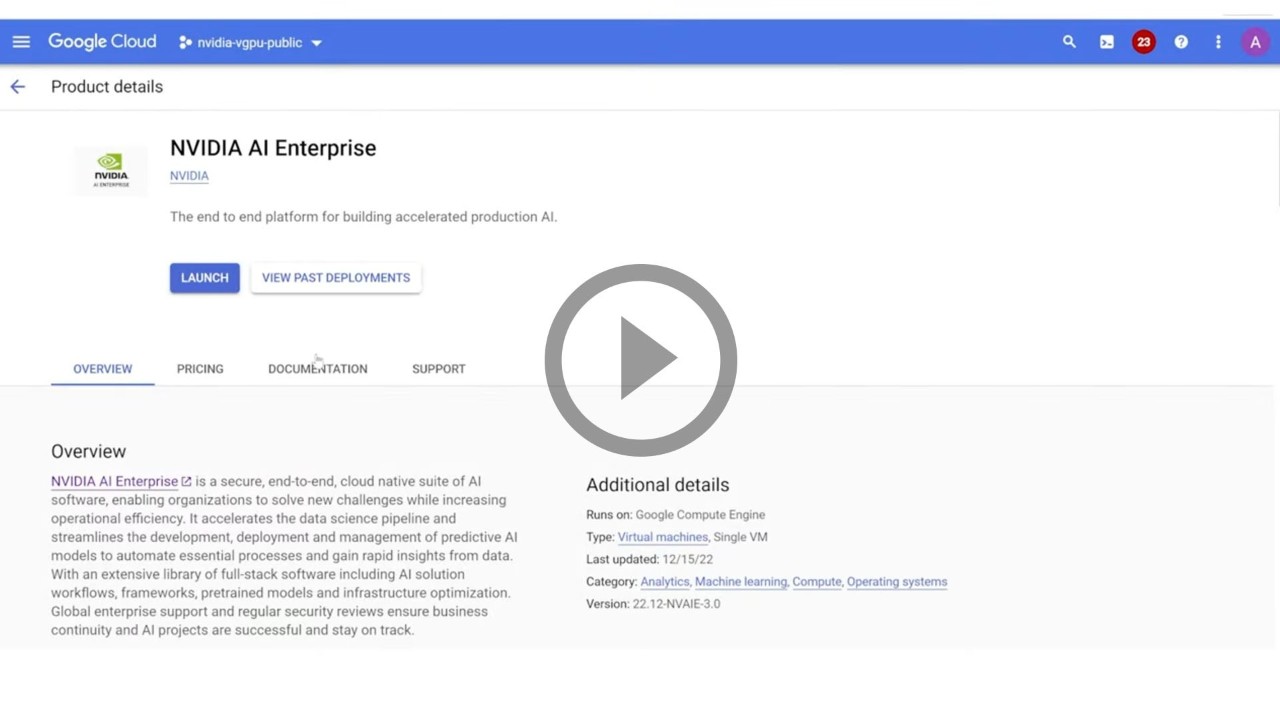Follow the NVIDIA publisher link
This screenshot has width=1280, height=720.
pyautogui.click(x=189, y=175)
